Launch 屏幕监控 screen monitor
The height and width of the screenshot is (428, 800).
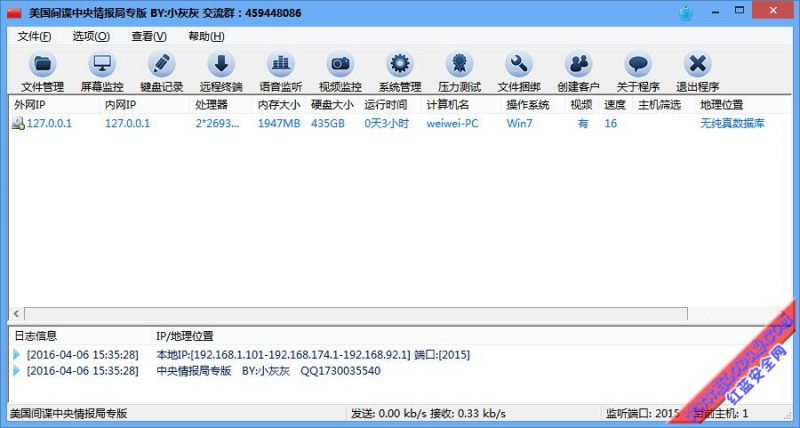tap(102, 72)
